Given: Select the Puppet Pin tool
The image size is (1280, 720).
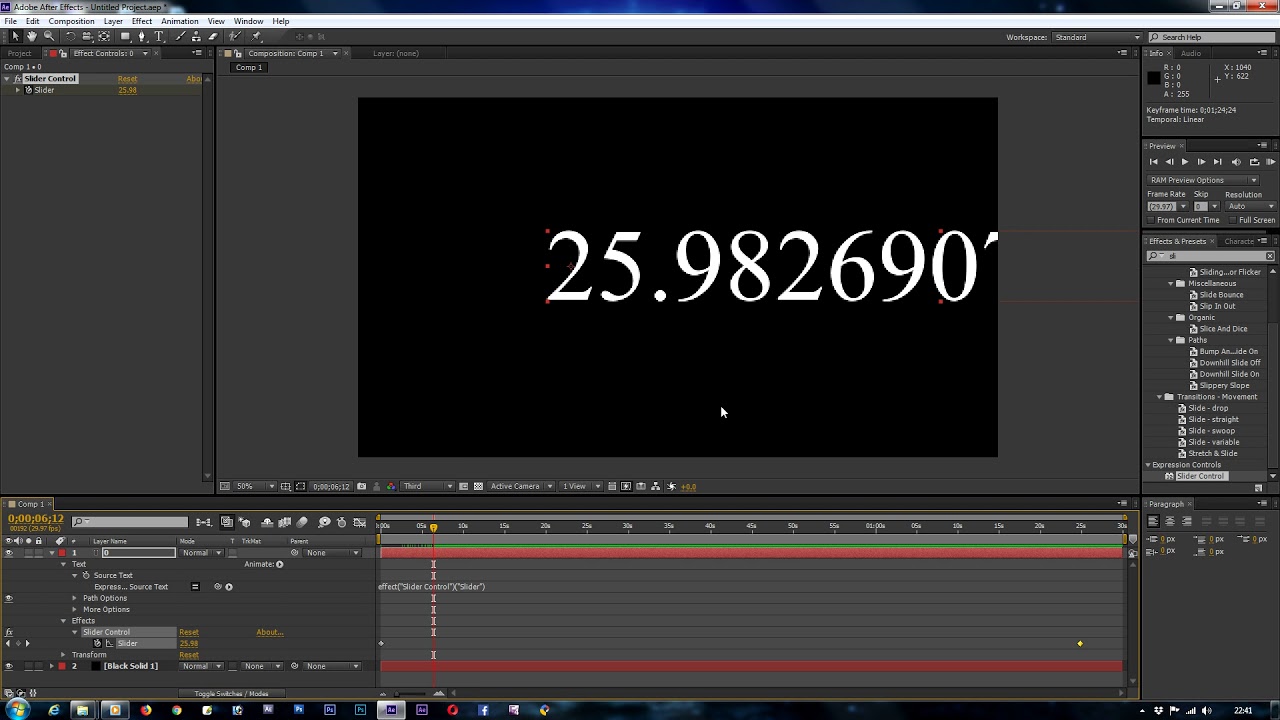Looking at the screenshot, I should pos(256,36).
